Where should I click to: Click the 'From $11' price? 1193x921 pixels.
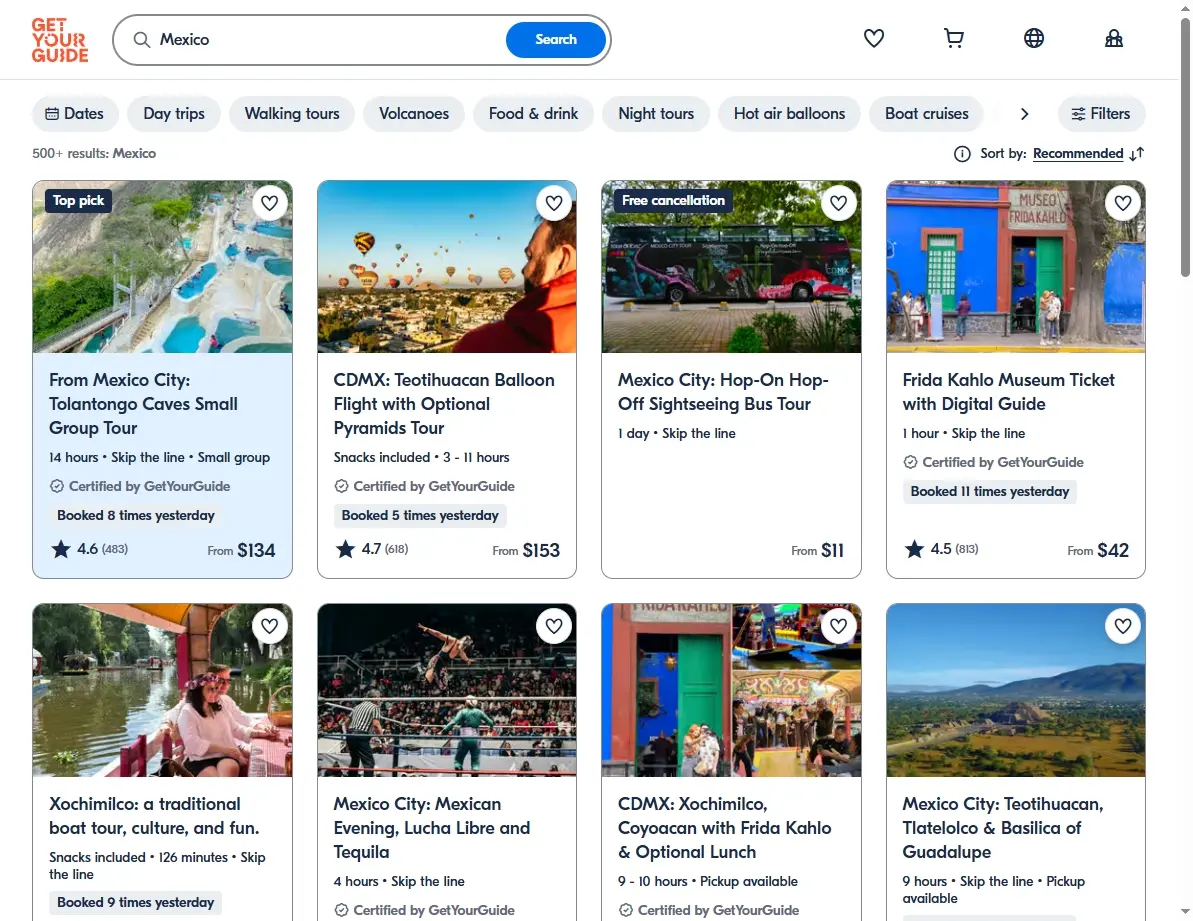[x=818, y=550]
